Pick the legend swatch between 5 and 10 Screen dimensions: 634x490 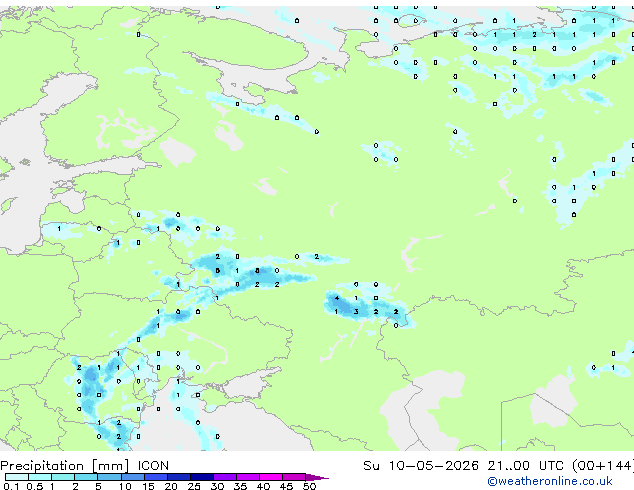(x=110, y=477)
